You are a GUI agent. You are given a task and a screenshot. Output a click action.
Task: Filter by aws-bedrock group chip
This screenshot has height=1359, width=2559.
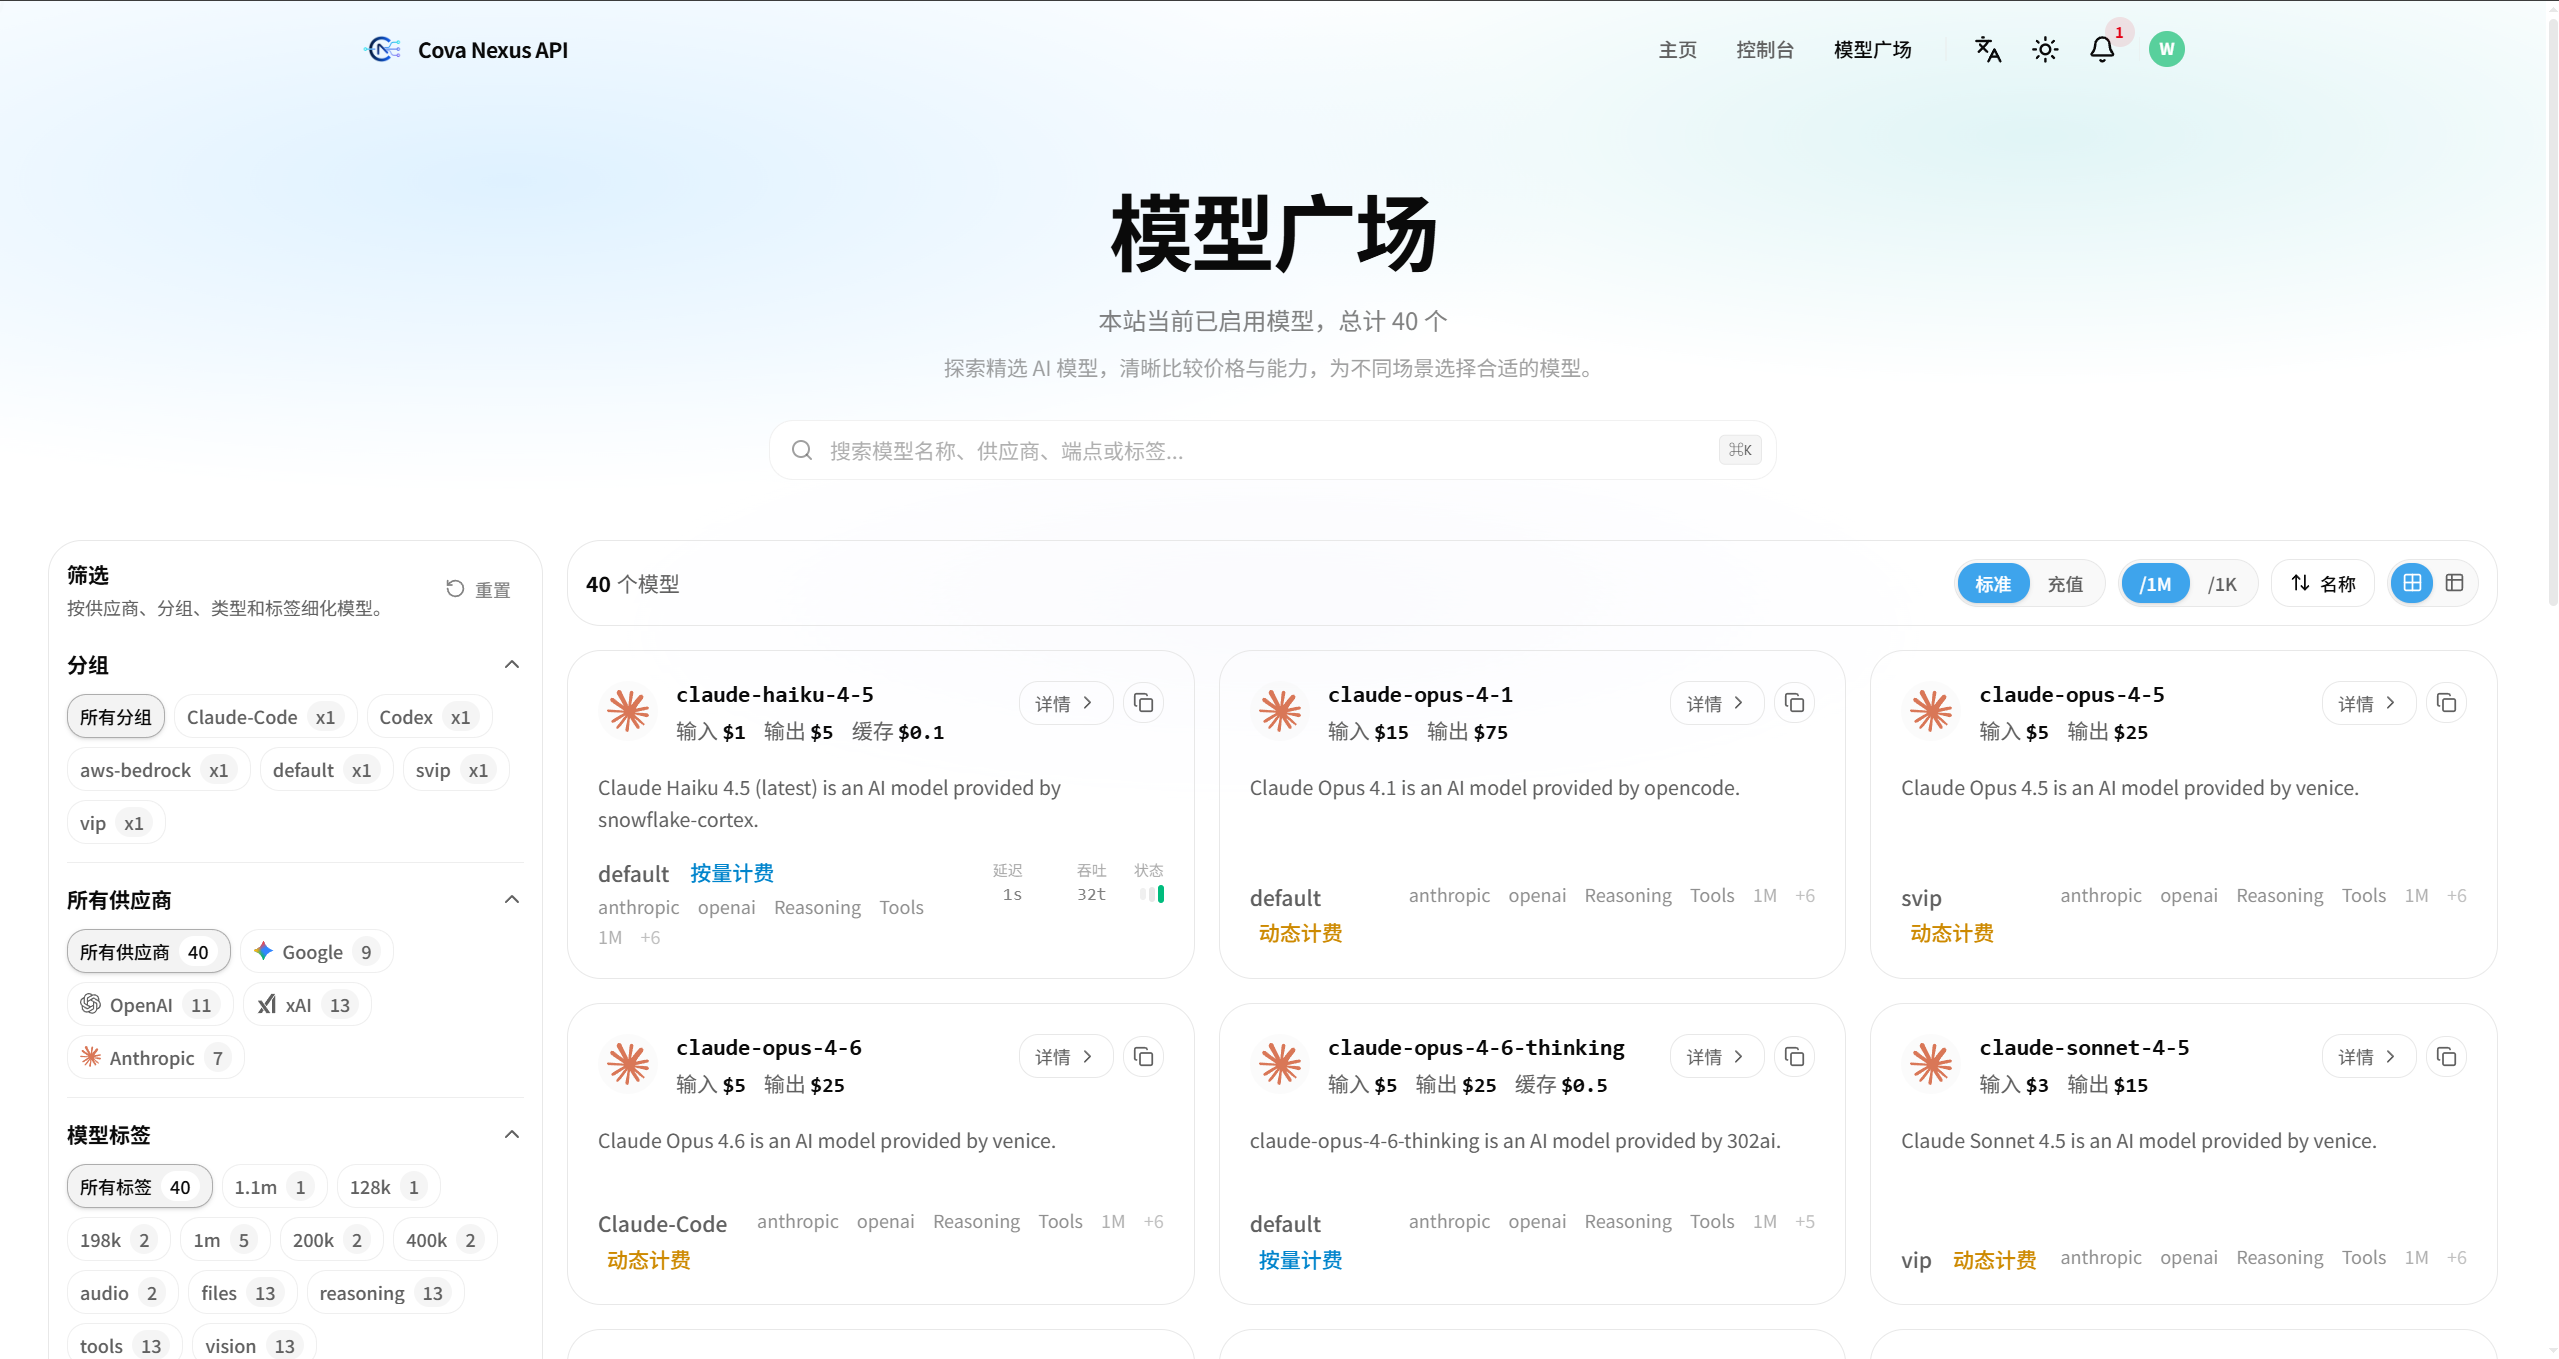point(158,770)
